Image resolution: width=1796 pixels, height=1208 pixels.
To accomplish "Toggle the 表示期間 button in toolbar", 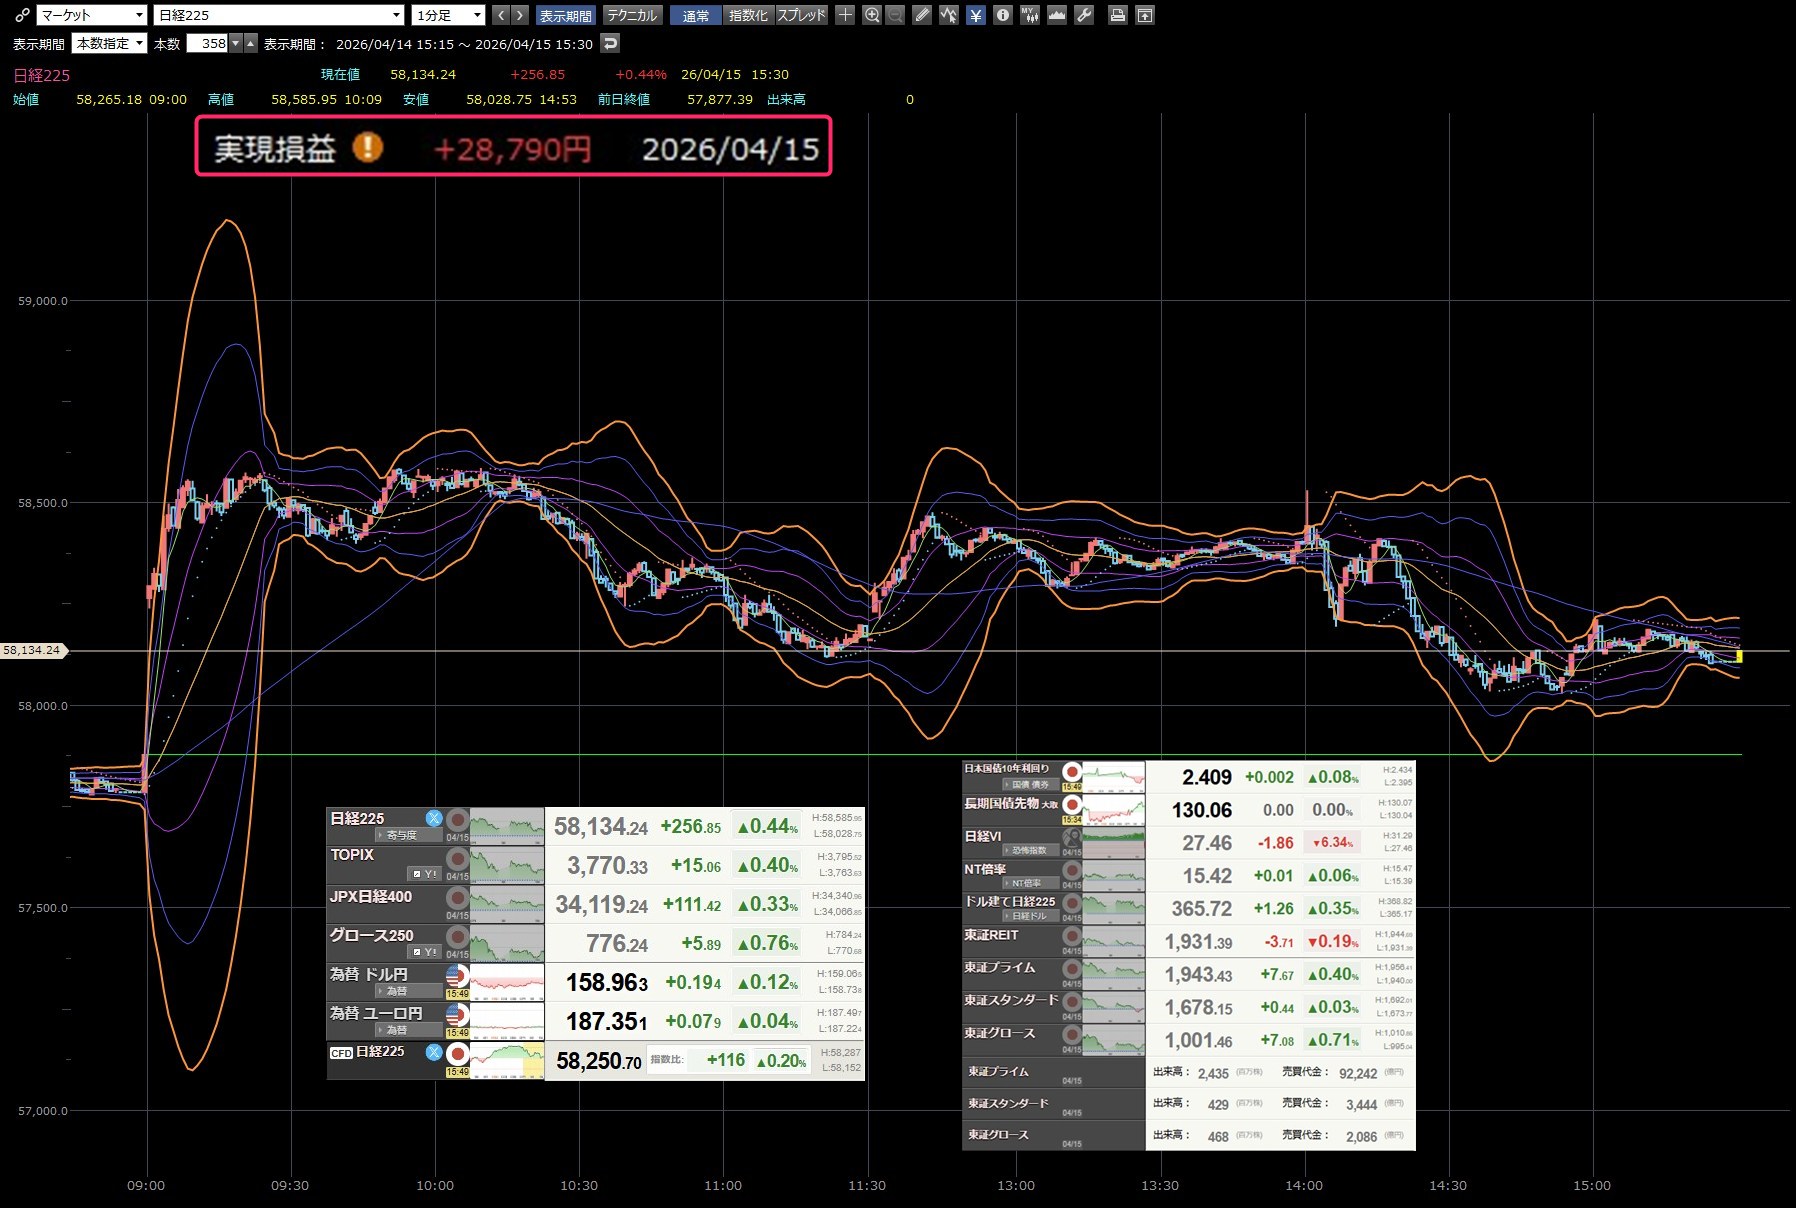I will (565, 15).
